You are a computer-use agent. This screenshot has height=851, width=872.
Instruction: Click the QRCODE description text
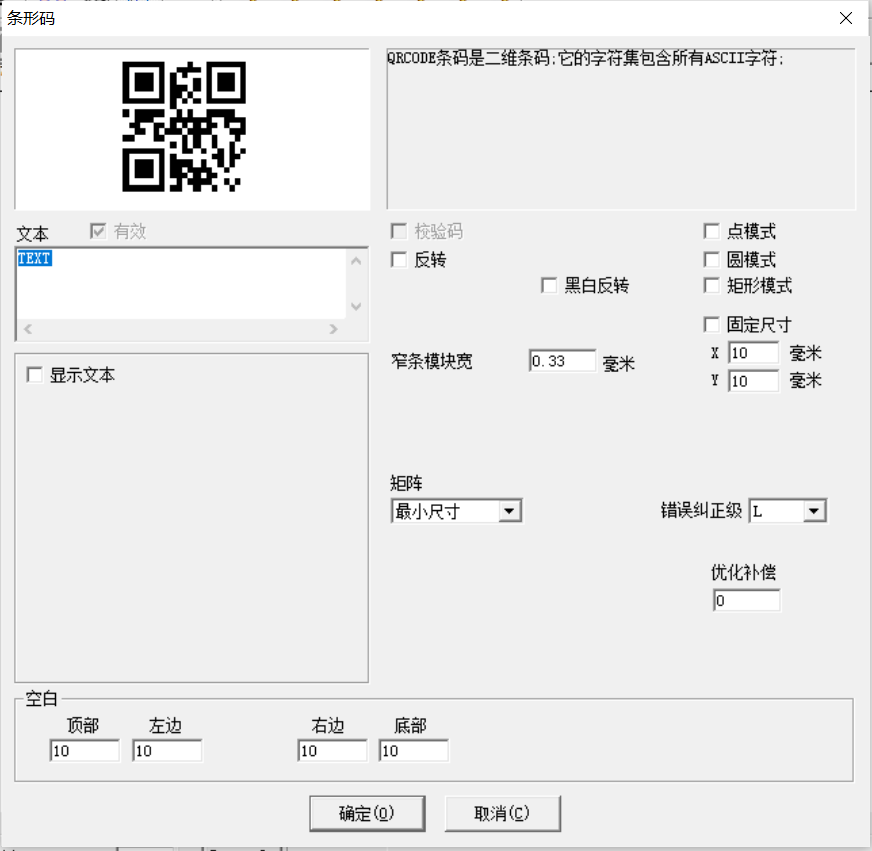(x=585, y=58)
